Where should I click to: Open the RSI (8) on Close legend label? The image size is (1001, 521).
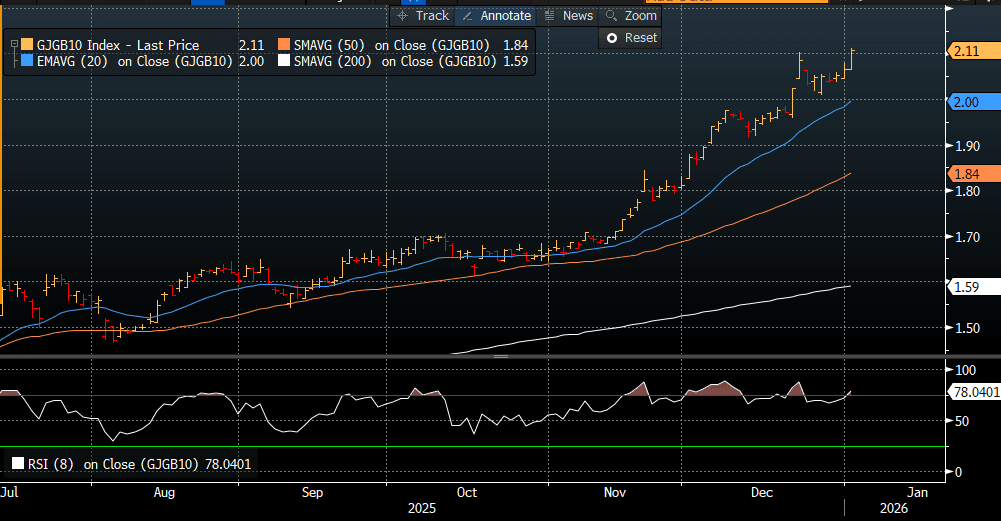click(x=110, y=463)
